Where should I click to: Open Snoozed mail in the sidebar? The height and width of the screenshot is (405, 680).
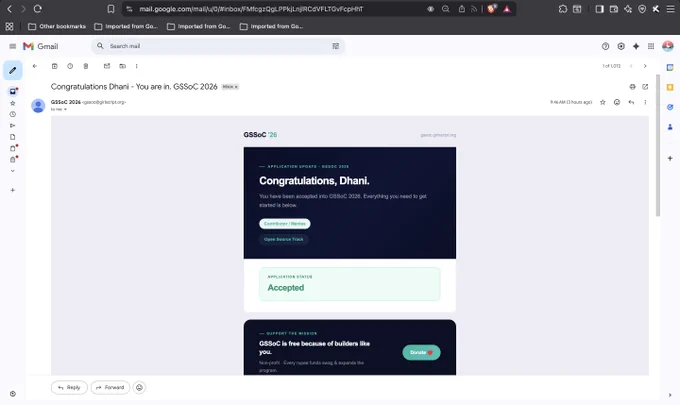(13, 114)
